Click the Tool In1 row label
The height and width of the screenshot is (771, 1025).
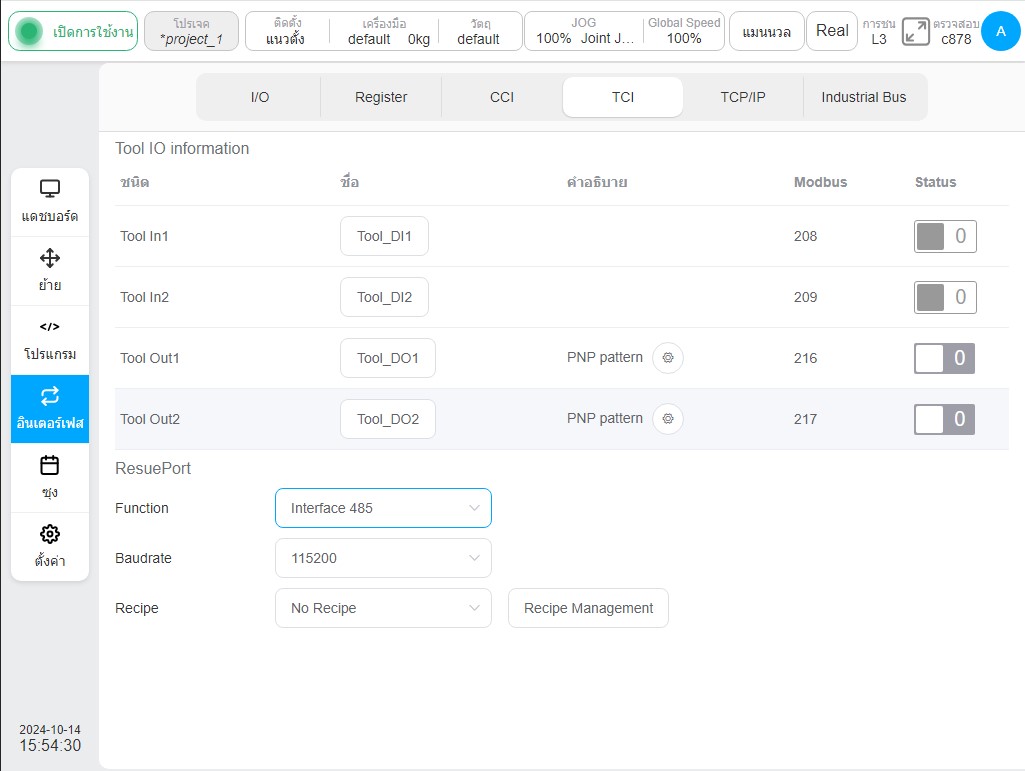[x=144, y=236]
